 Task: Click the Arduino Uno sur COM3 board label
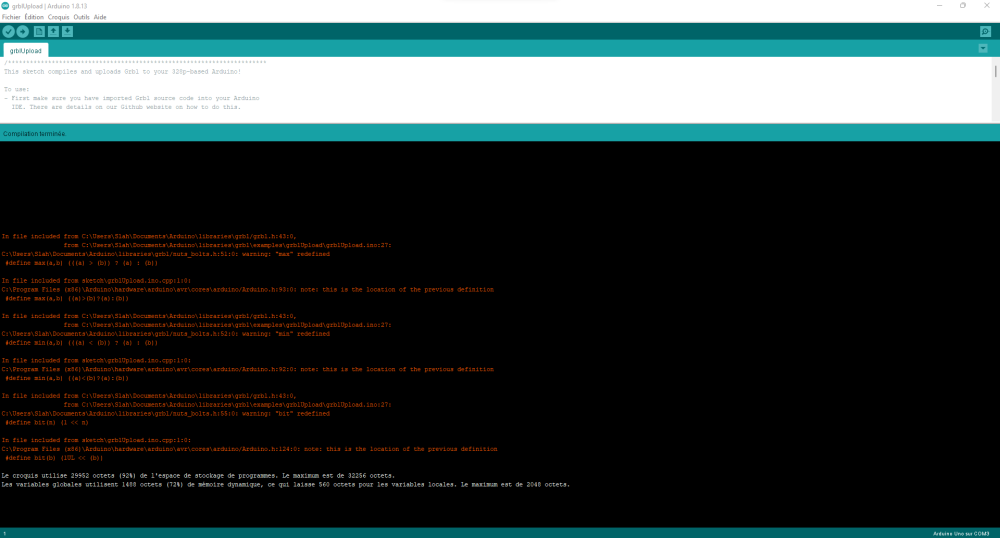point(961,534)
